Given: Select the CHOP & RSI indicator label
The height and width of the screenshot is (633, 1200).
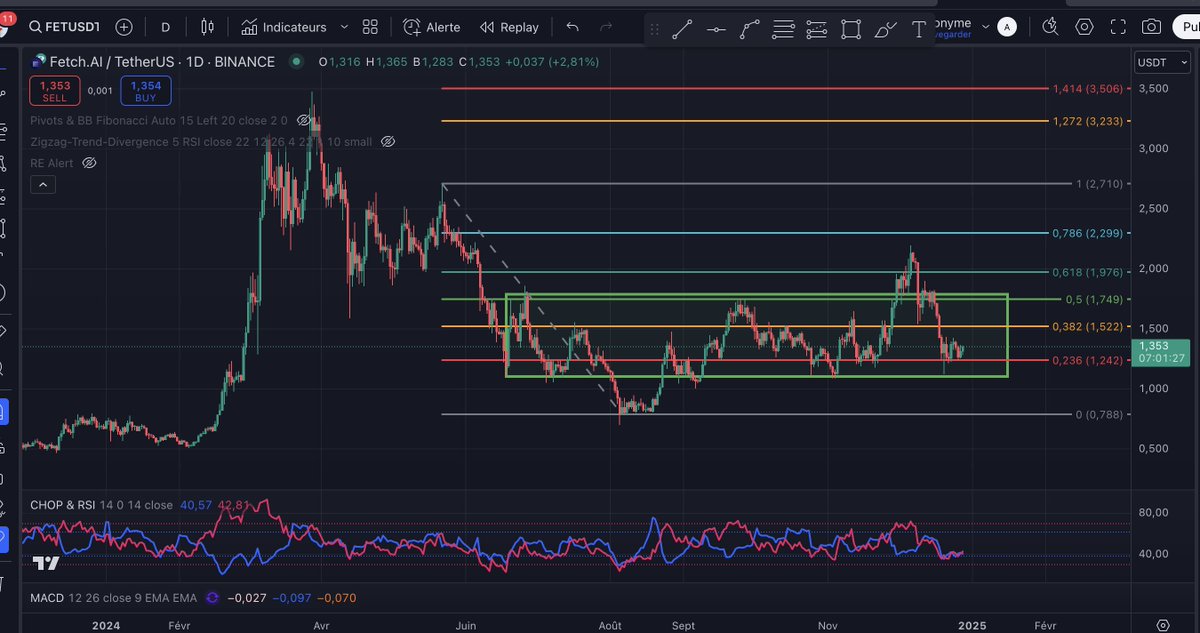Looking at the screenshot, I should (64, 506).
